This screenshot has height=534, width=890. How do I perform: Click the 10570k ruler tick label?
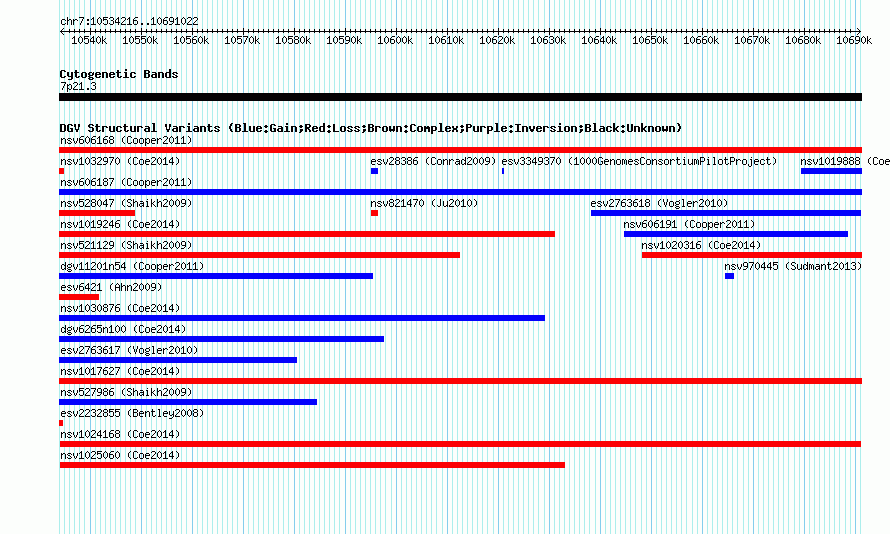(242, 40)
